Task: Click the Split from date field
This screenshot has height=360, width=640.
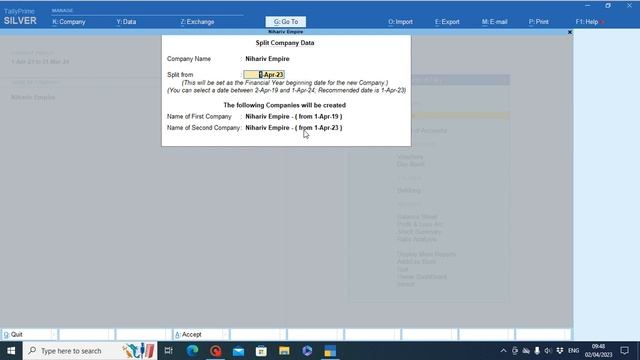Action: 264,75
